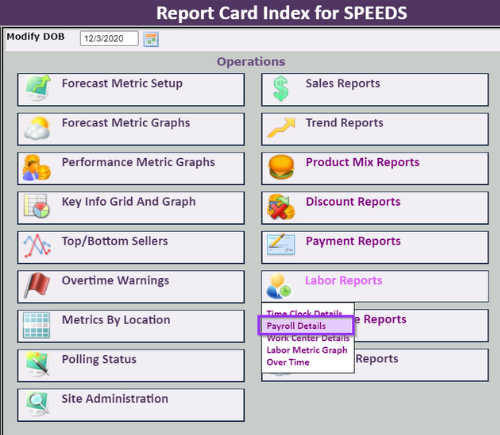Image resolution: width=500 pixels, height=435 pixels.
Task: Open Forecast Metric Setup
Action: click(131, 90)
